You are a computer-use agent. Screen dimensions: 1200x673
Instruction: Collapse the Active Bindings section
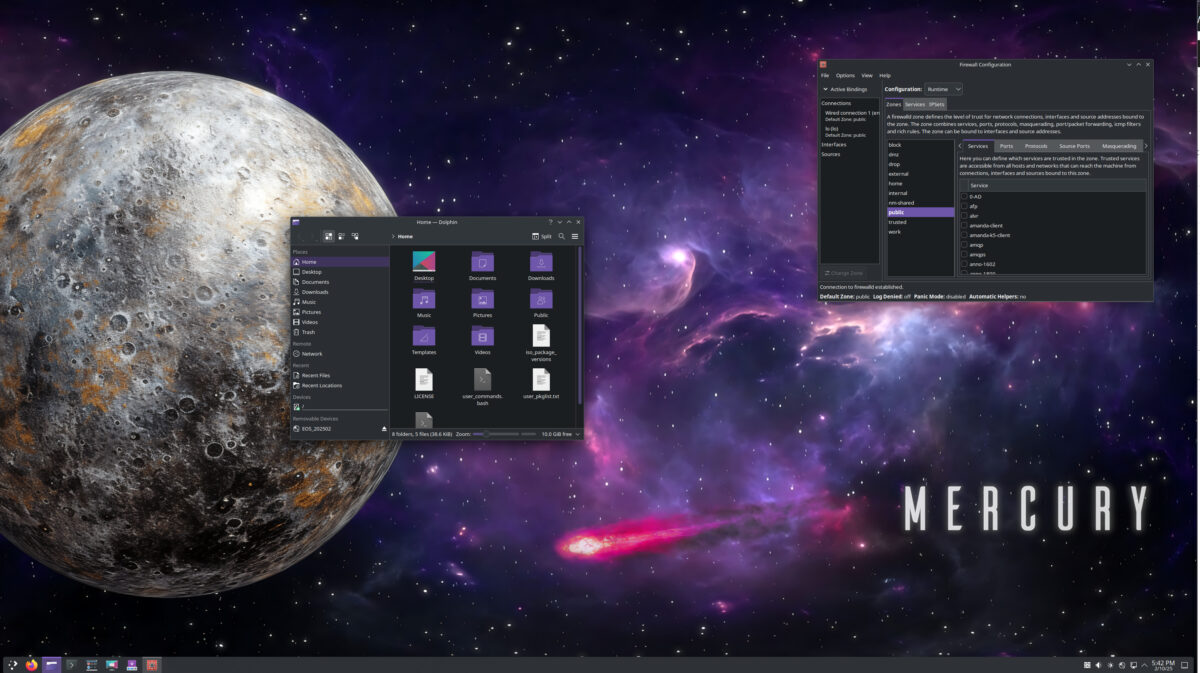(x=826, y=88)
